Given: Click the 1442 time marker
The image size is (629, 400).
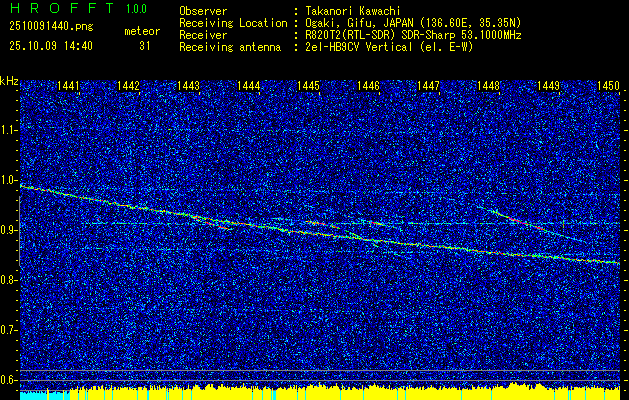Looking at the screenshot, I should (128, 85).
